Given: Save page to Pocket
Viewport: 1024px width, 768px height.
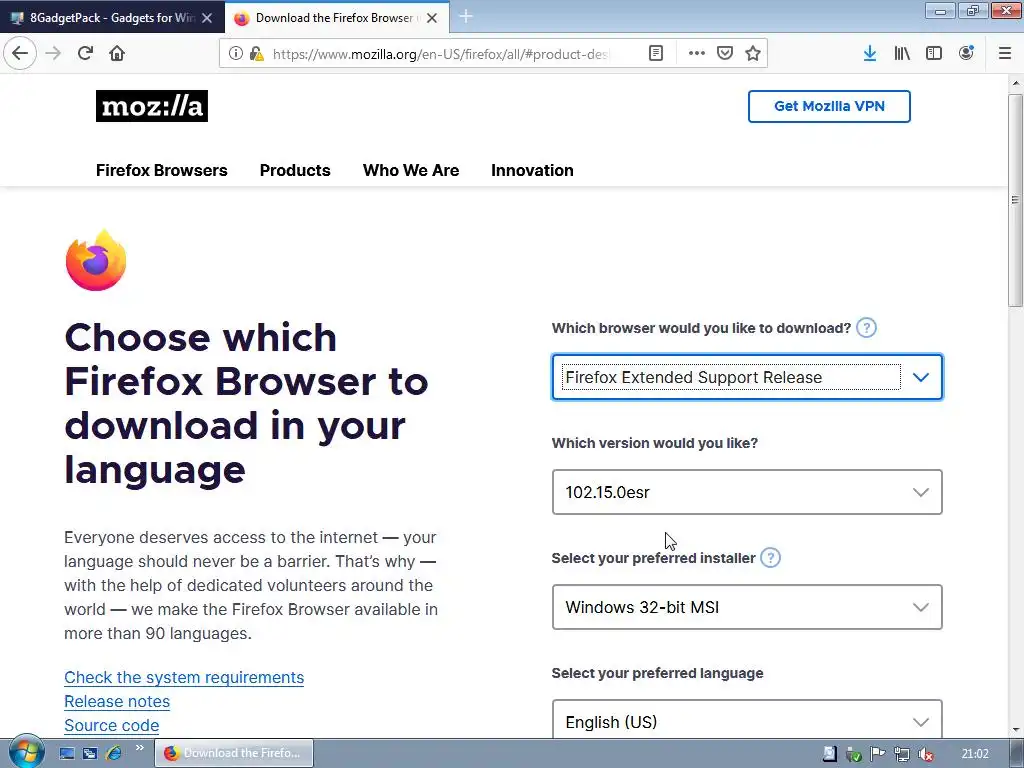Looking at the screenshot, I should coord(725,54).
